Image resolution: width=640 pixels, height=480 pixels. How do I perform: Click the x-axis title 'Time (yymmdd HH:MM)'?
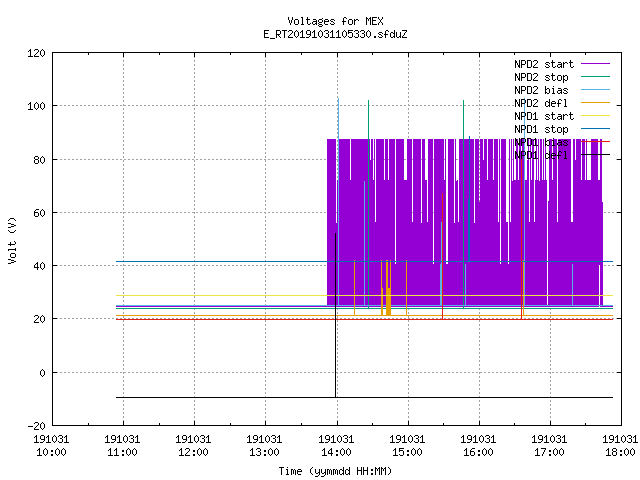335,471
